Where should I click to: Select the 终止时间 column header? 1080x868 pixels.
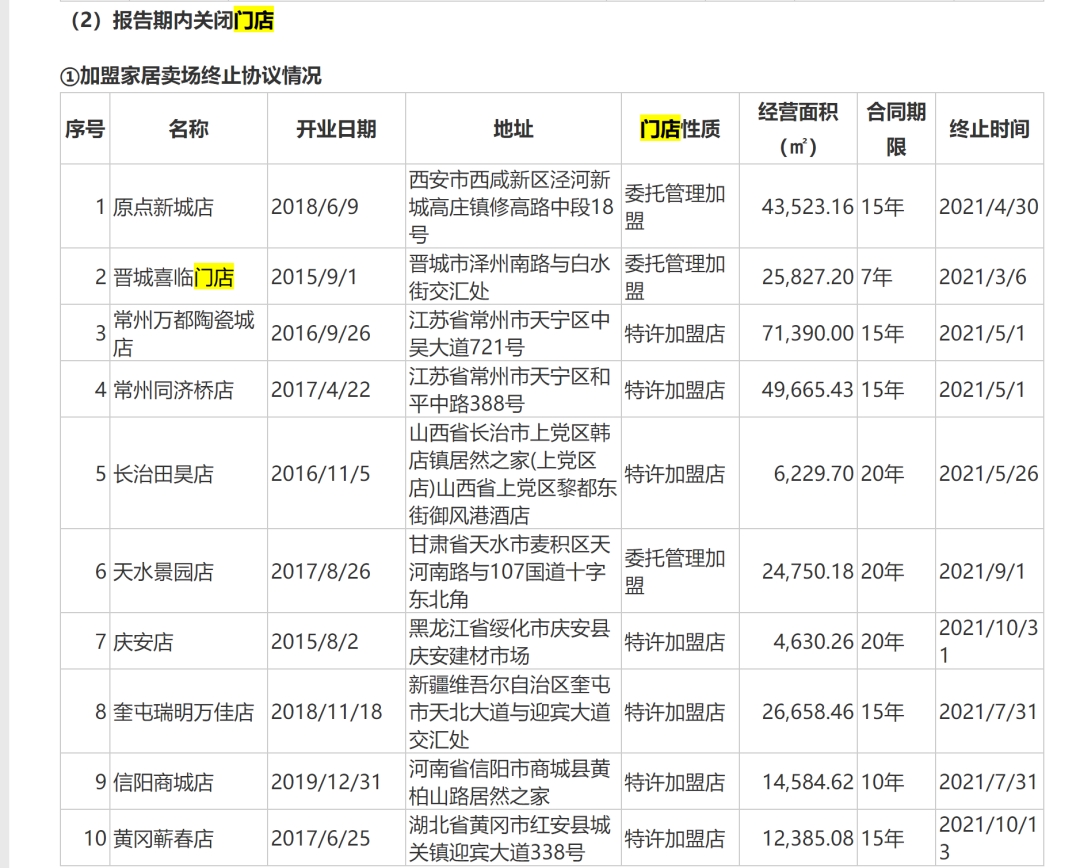point(989,129)
